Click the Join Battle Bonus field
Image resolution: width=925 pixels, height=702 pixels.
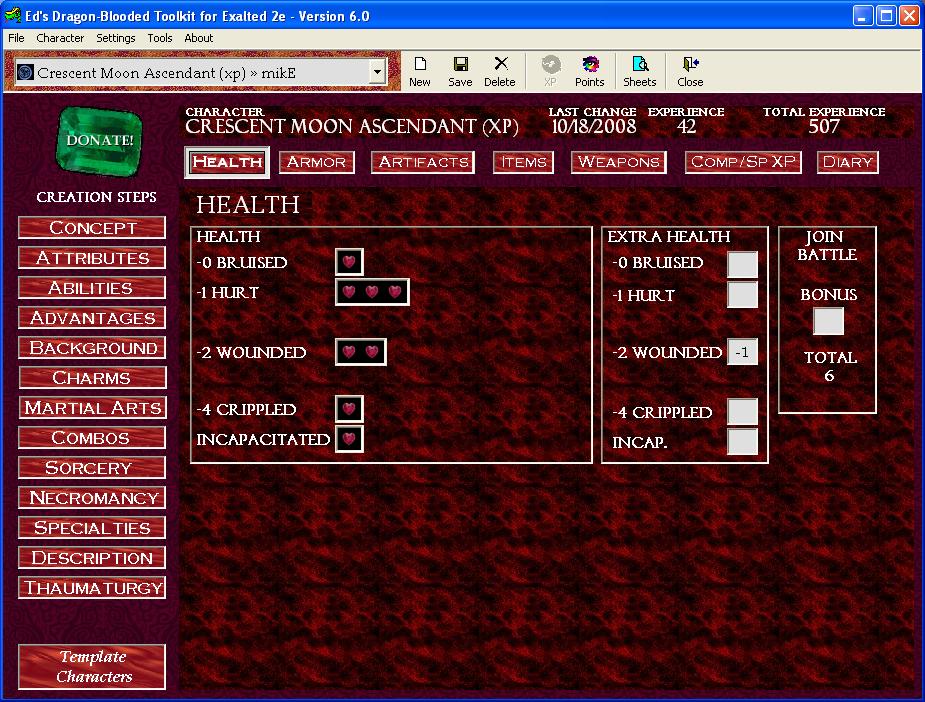pos(828,321)
